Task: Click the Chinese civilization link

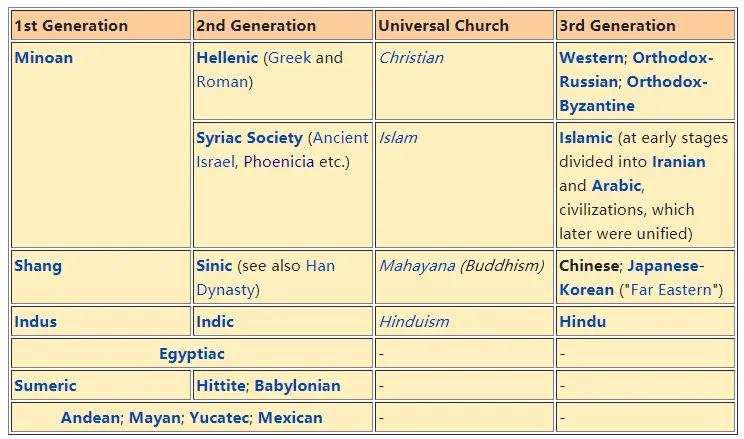Action: [x=589, y=266]
